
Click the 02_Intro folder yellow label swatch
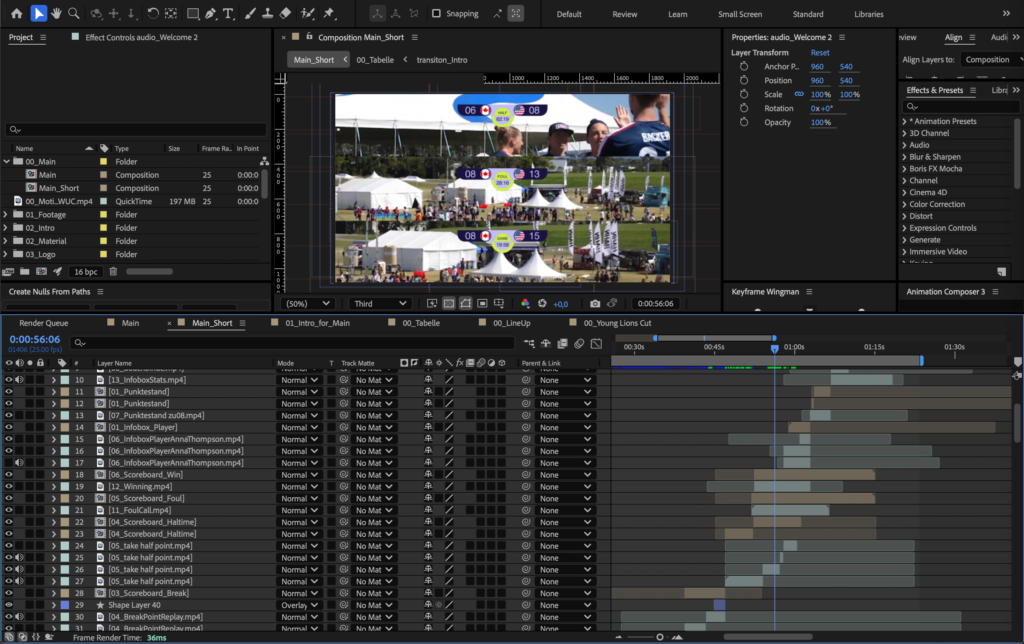[104, 227]
